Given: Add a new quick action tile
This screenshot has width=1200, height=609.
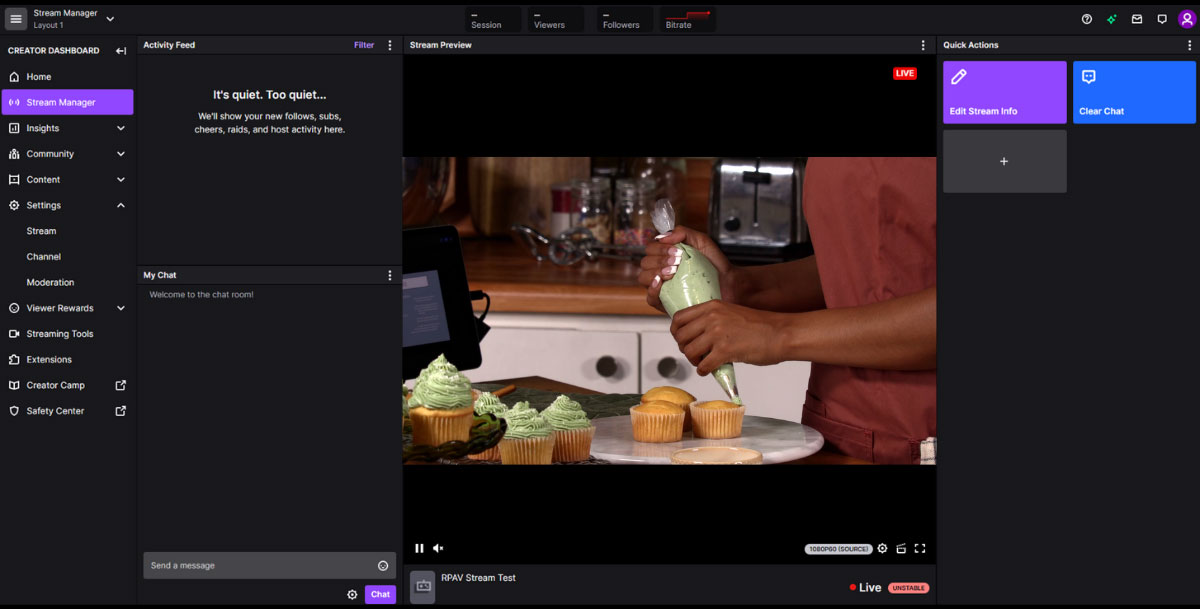Looking at the screenshot, I should (x=1004, y=161).
